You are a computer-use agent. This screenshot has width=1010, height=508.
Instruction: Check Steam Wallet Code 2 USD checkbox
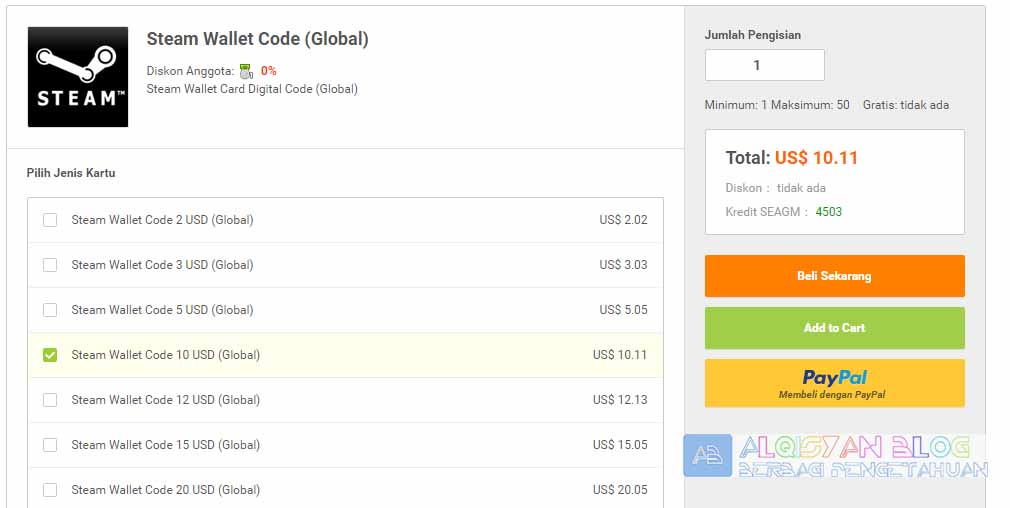(x=50, y=220)
